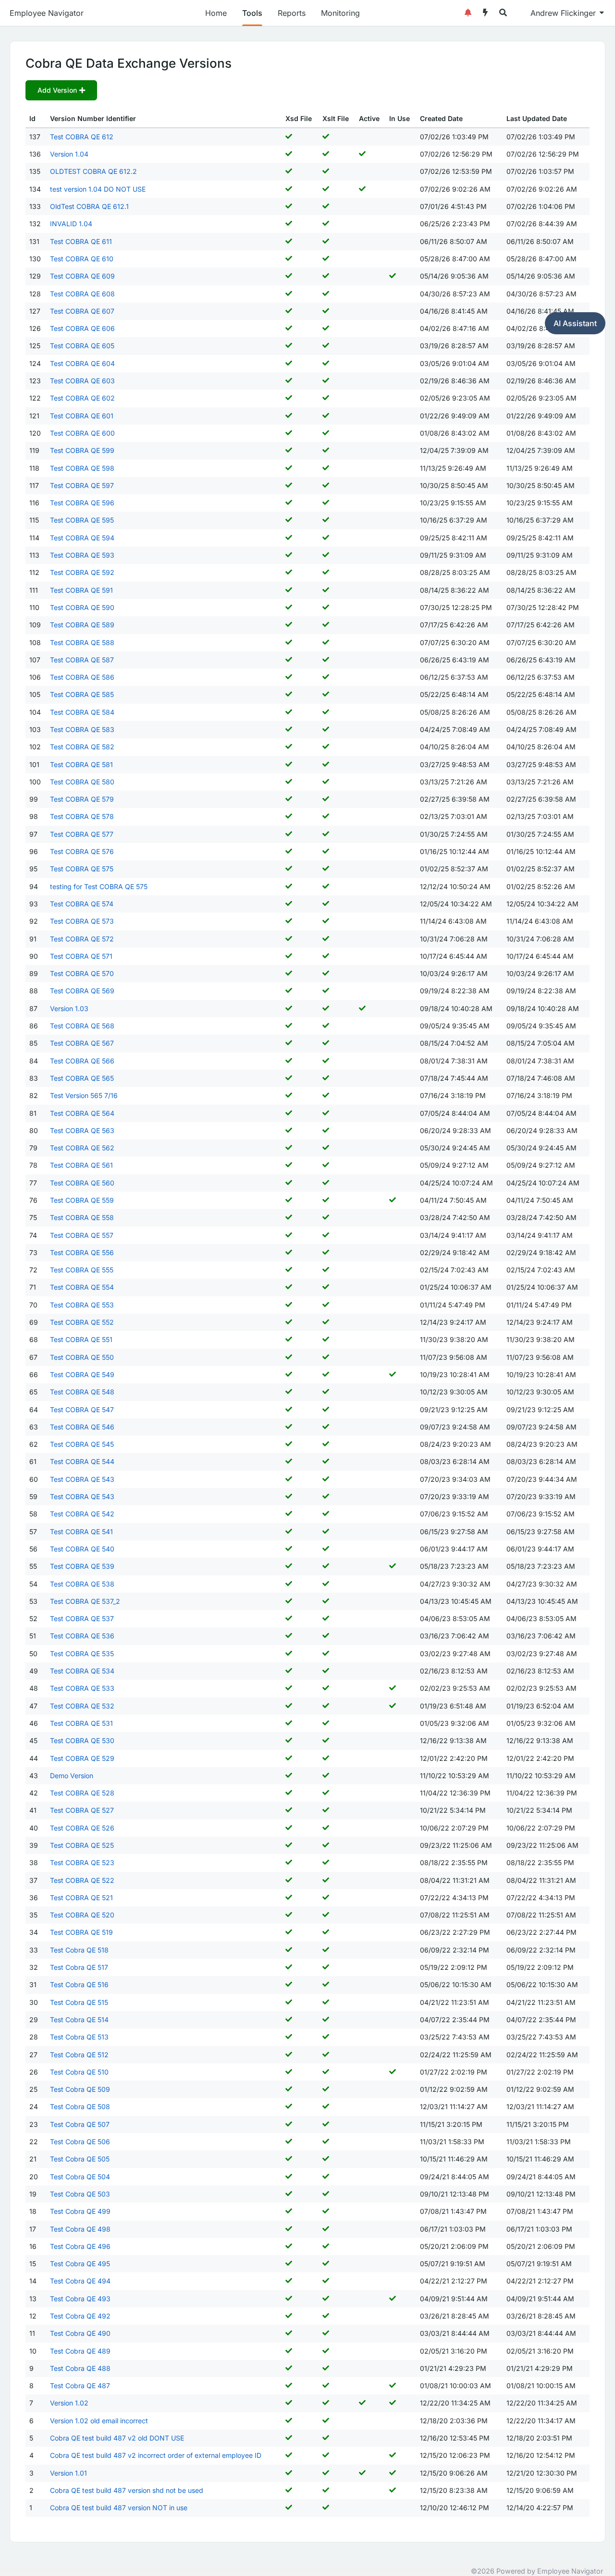The image size is (615, 2576).
Task: Click Xslt File check for Test Version 565 7/16
Action: click(326, 1095)
